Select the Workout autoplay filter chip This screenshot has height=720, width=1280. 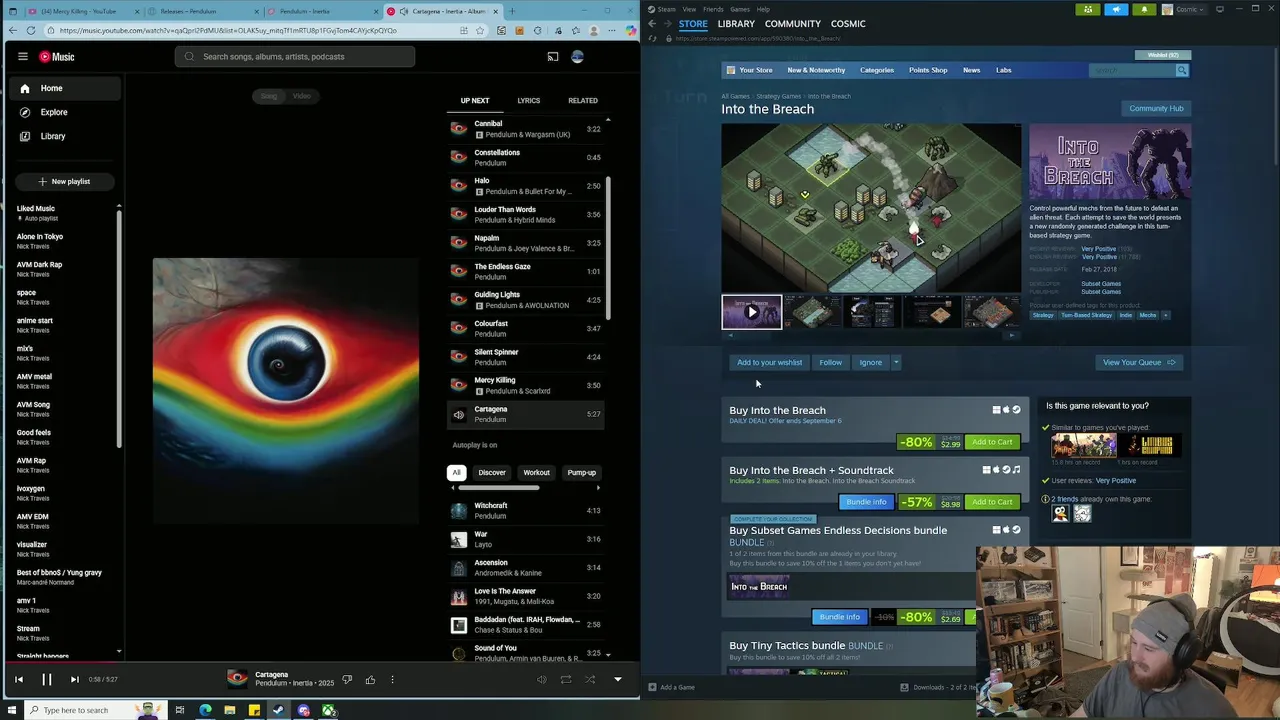point(536,472)
